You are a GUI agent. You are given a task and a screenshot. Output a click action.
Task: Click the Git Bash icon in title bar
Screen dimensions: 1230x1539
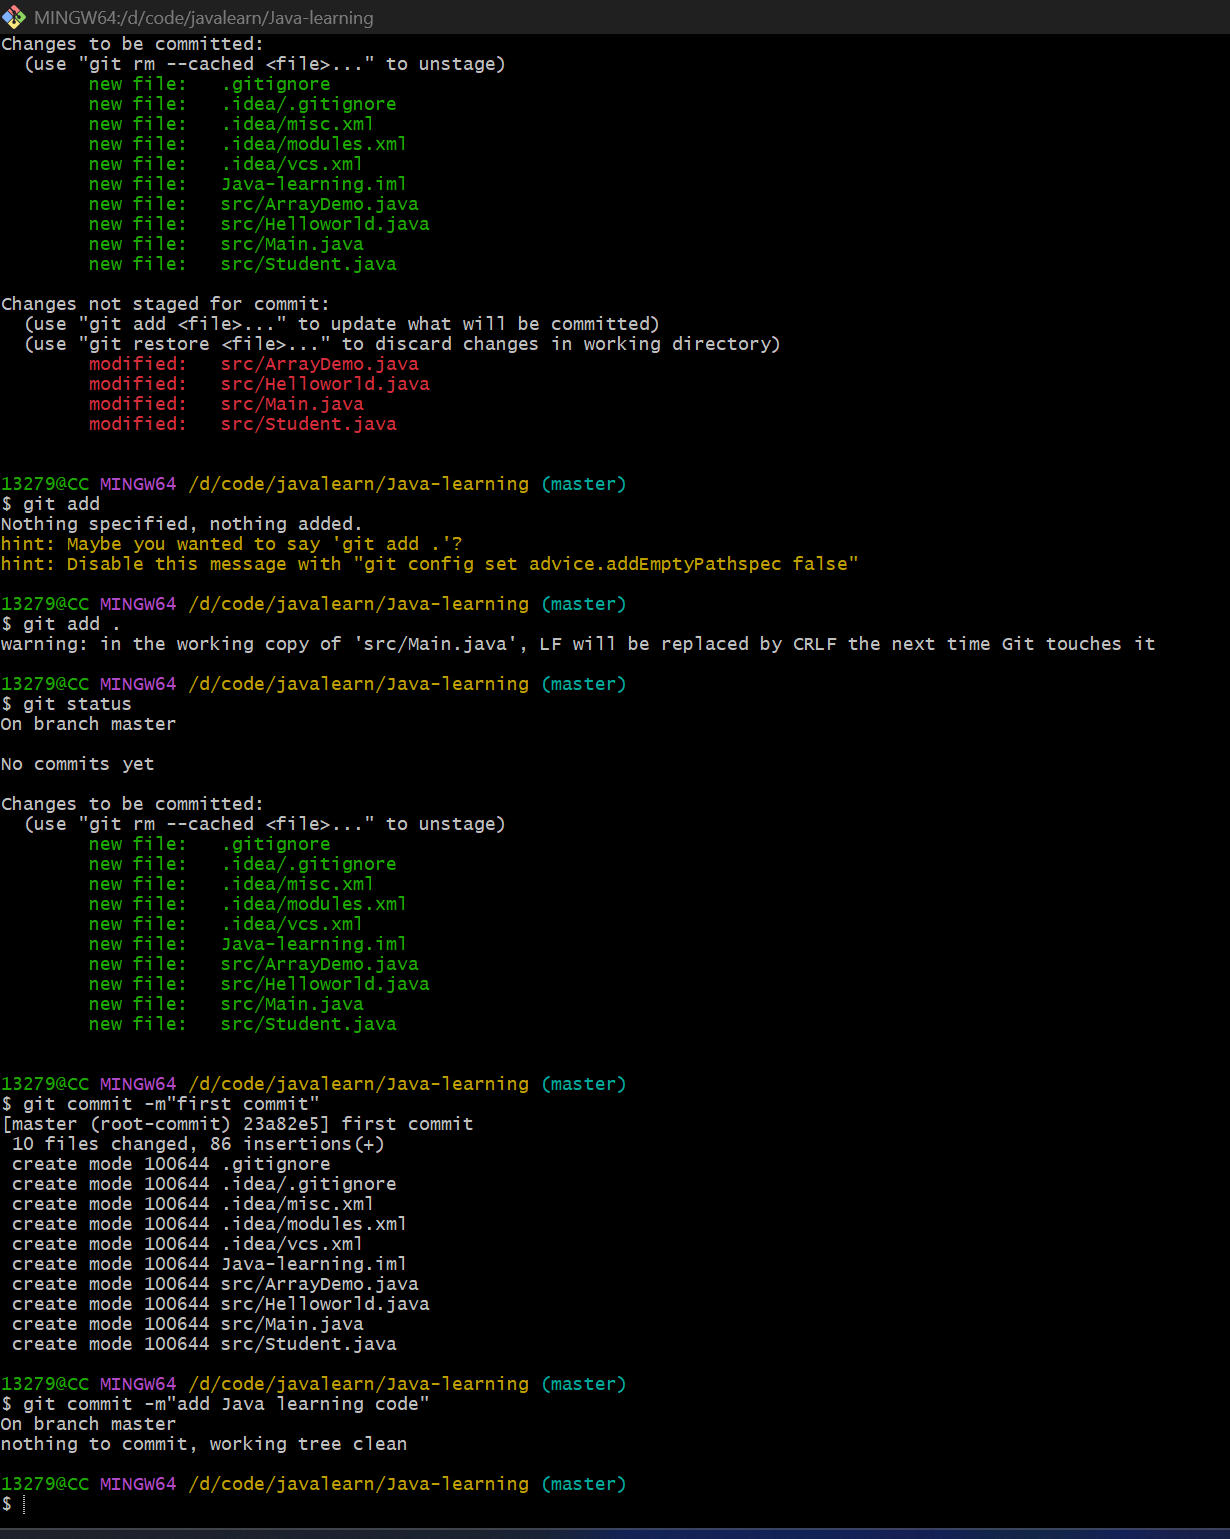(x=14, y=17)
